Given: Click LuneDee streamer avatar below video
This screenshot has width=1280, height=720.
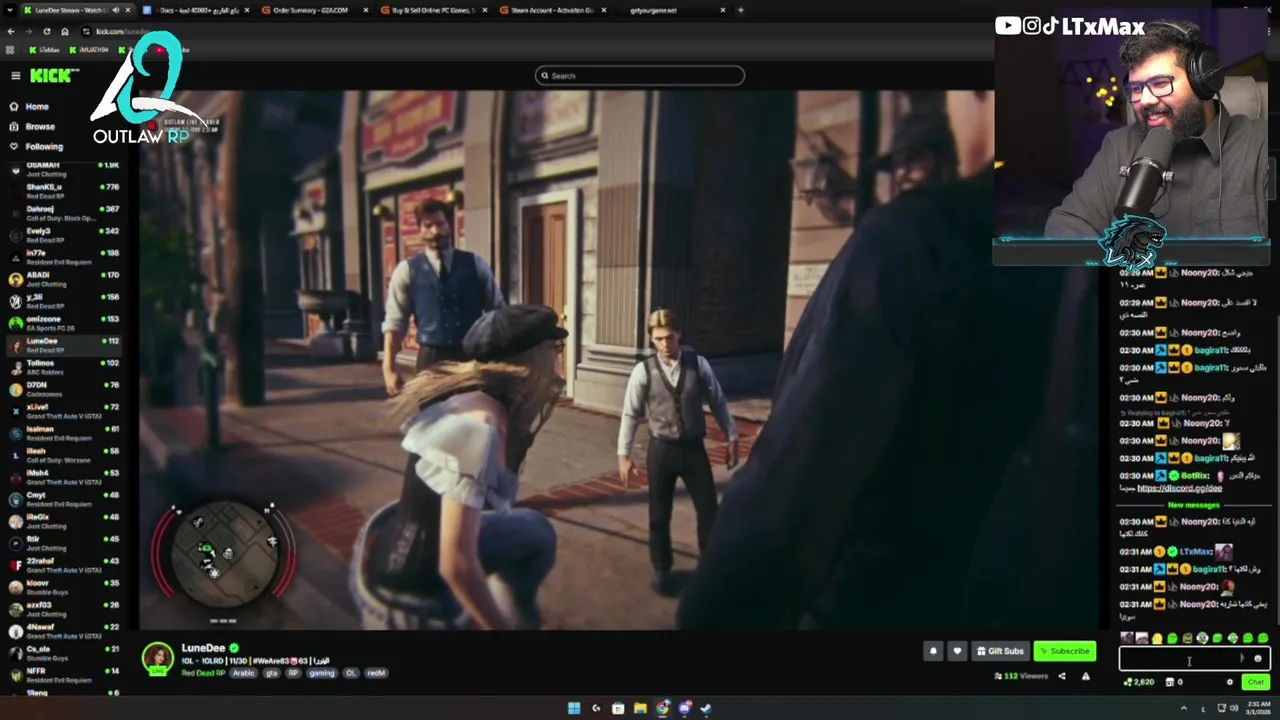Looking at the screenshot, I should [157, 657].
